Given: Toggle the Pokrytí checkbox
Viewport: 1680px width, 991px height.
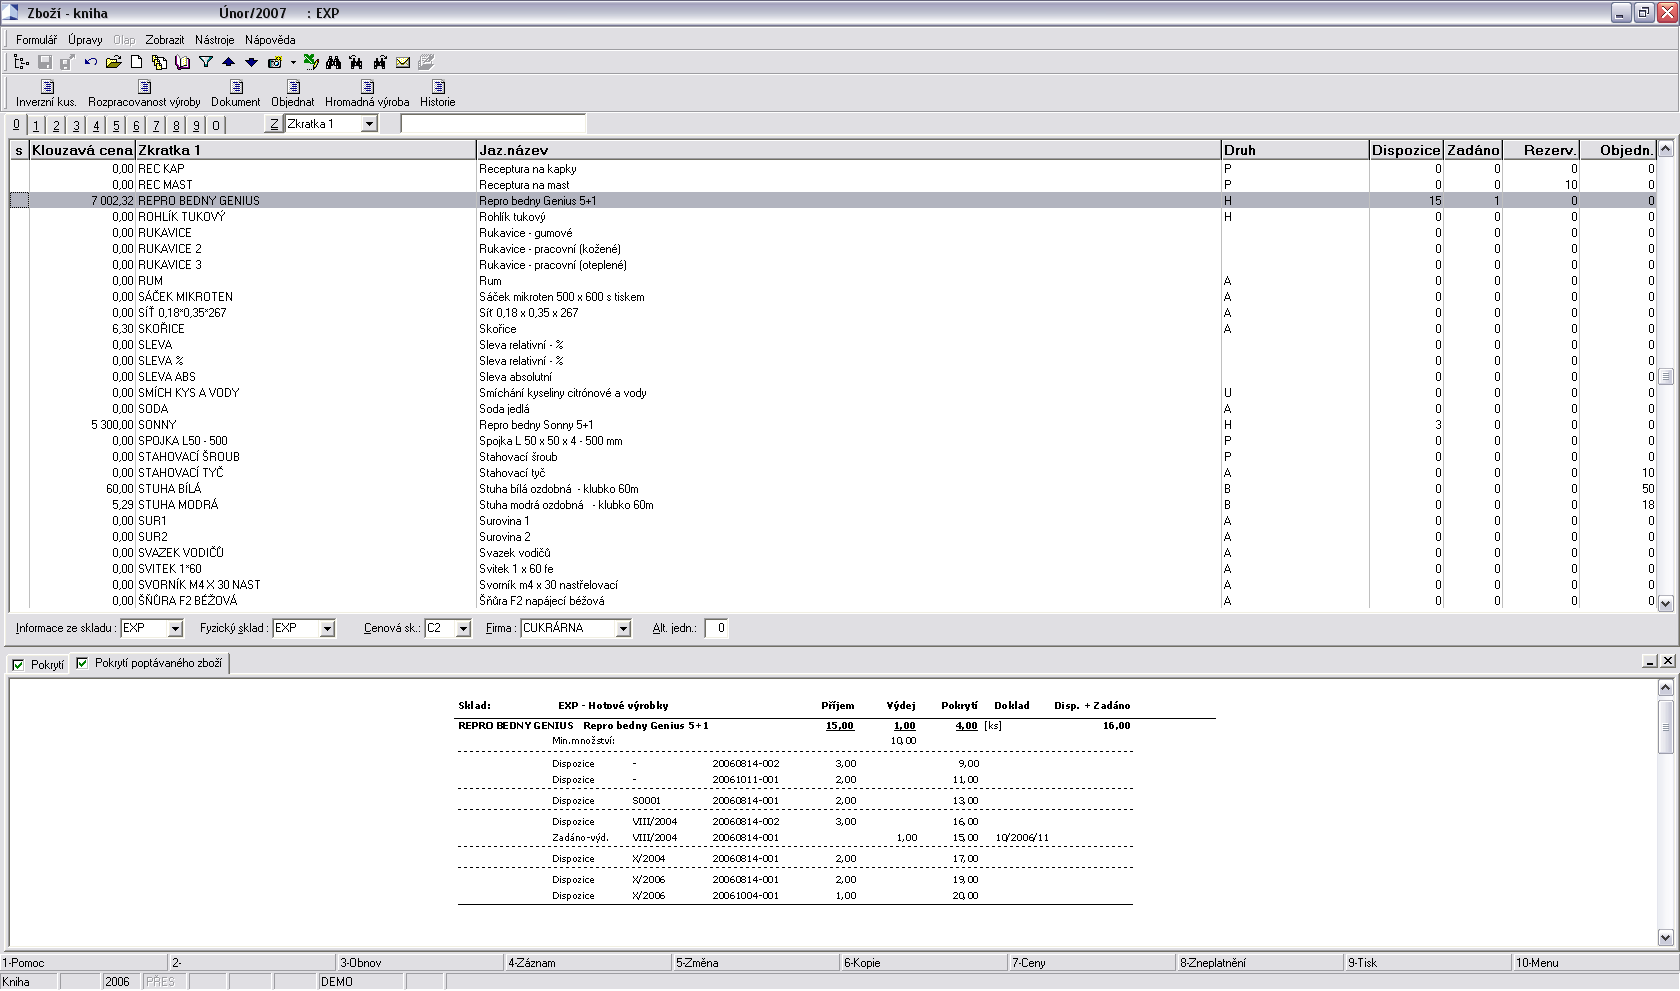Looking at the screenshot, I should (18, 664).
